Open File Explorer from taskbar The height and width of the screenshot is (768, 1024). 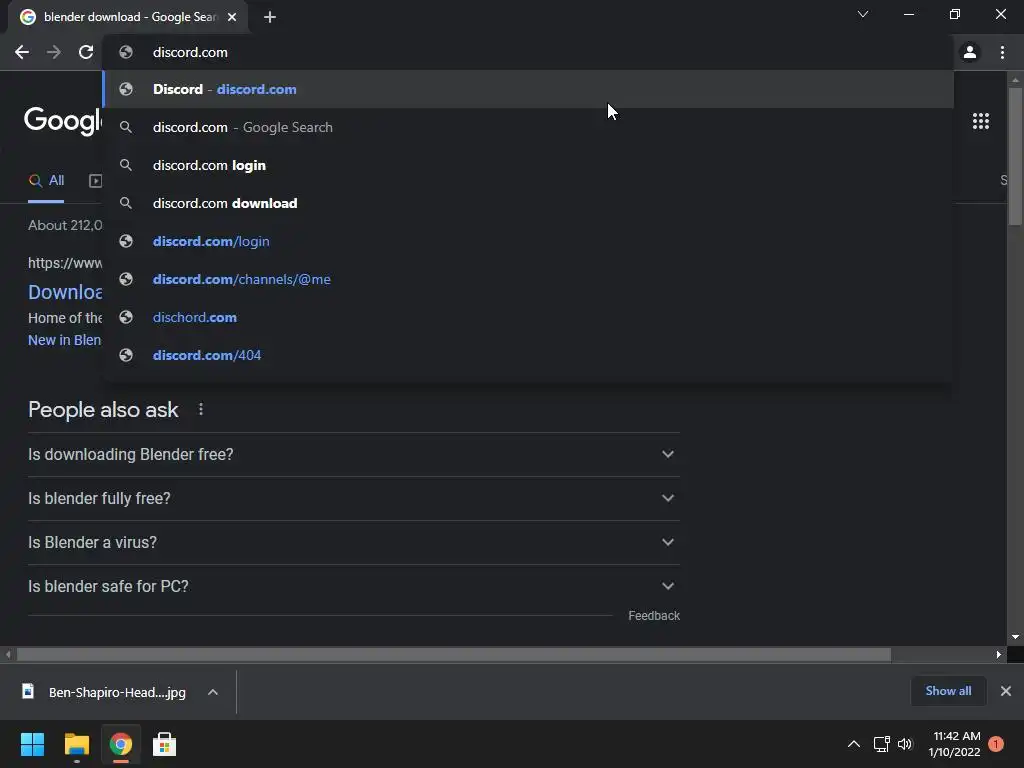coord(76,744)
